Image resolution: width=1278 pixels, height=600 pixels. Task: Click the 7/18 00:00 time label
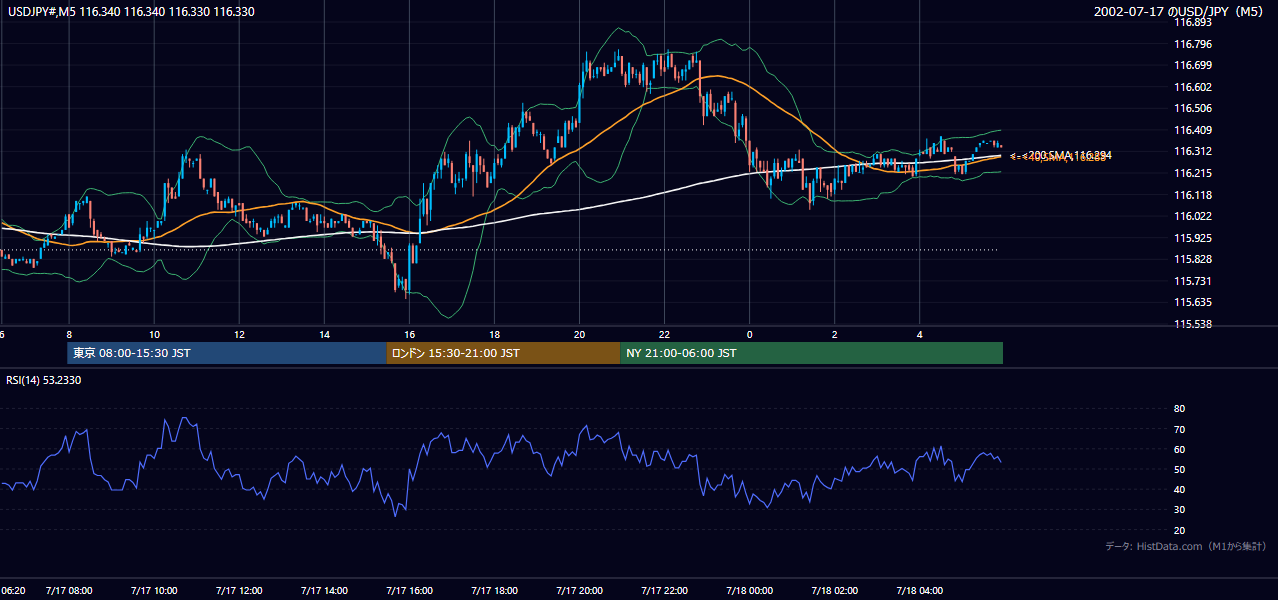749,590
